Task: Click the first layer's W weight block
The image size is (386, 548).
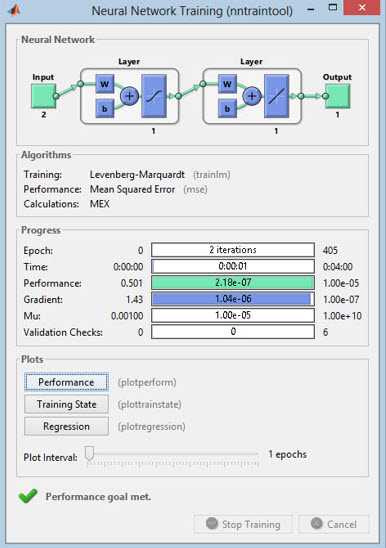Action: 105,84
